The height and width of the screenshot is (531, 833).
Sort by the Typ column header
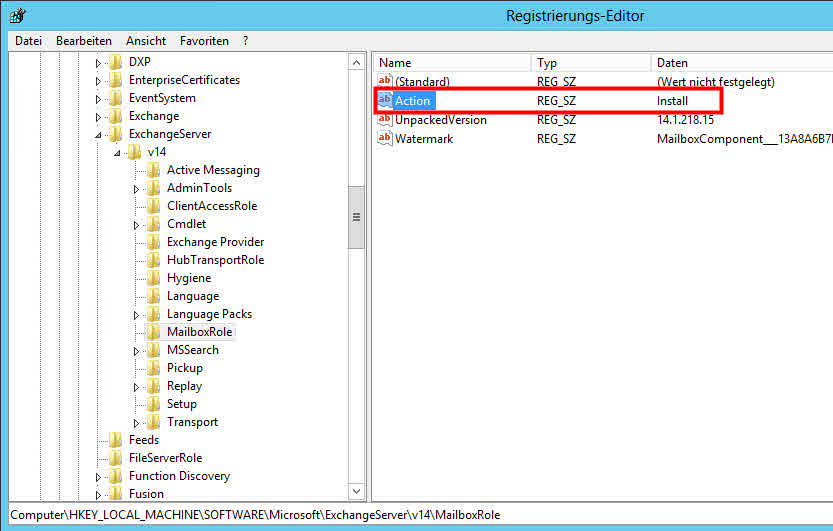point(590,63)
